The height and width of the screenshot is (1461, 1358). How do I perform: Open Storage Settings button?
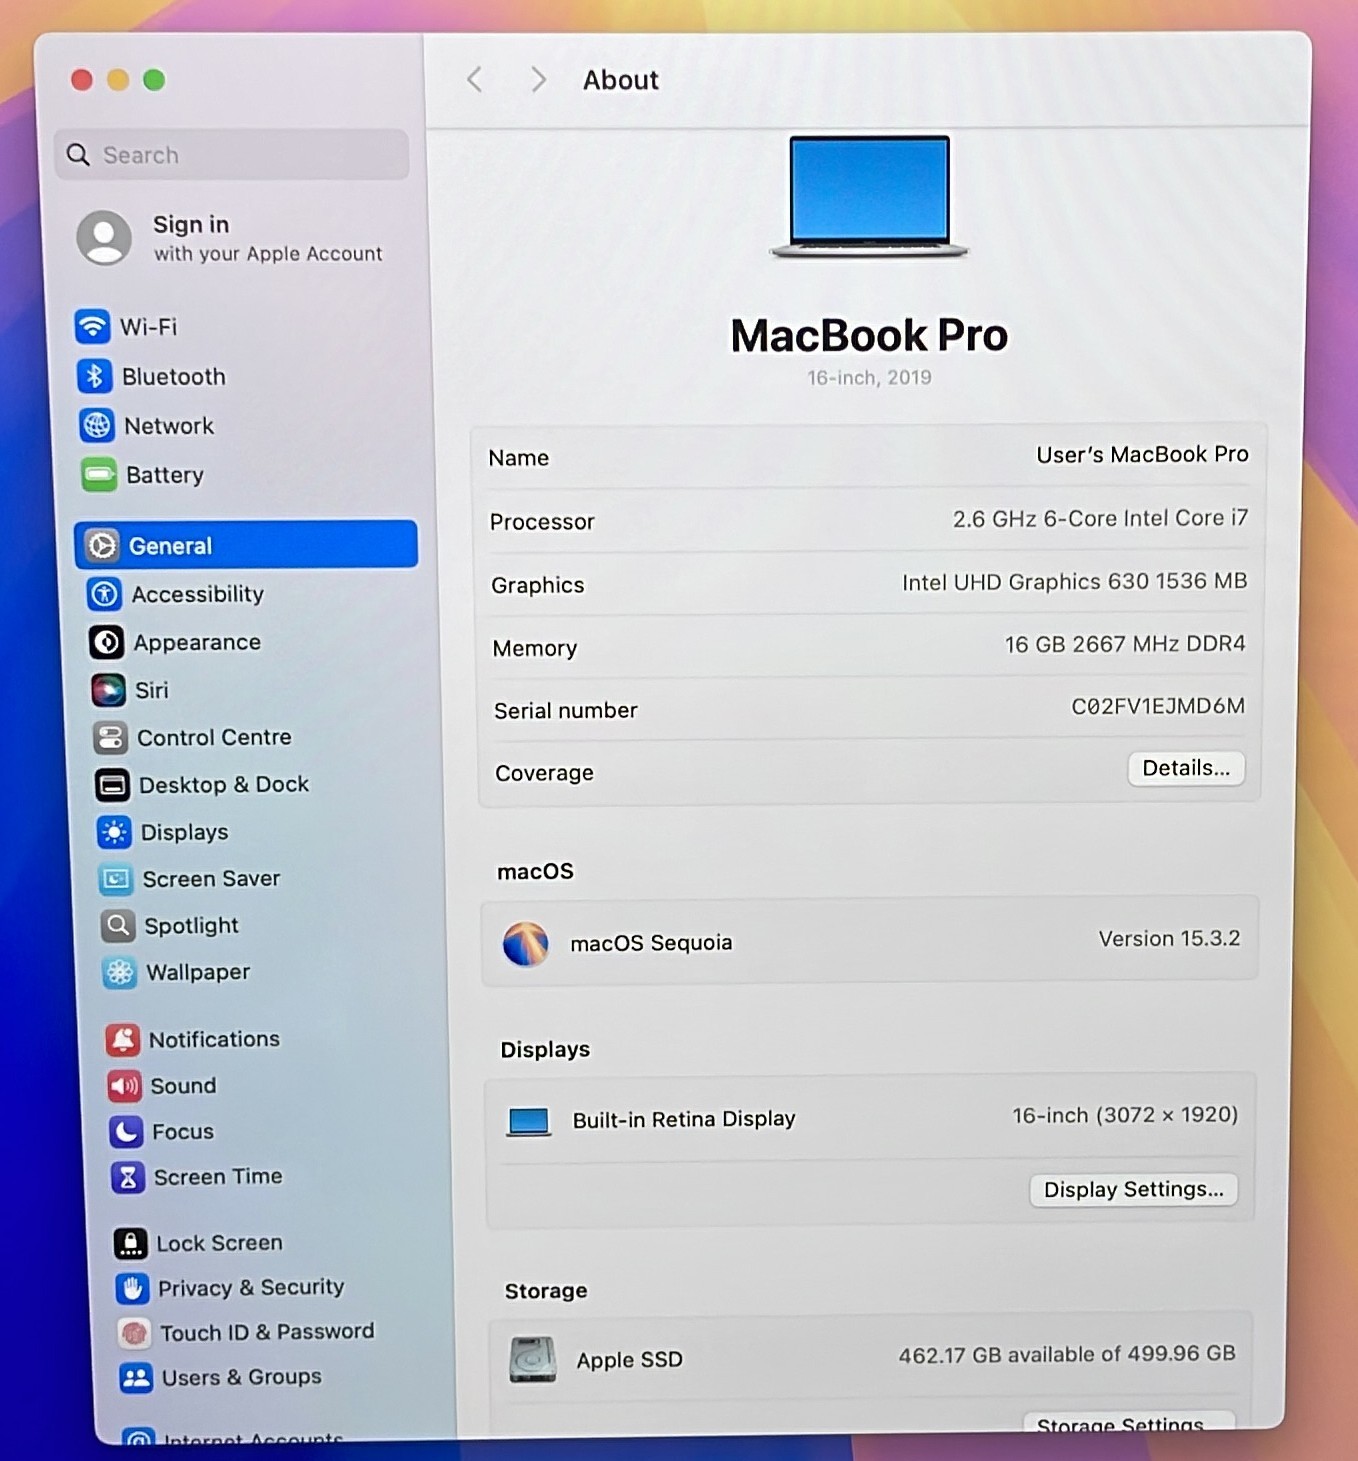pos(1129,1422)
